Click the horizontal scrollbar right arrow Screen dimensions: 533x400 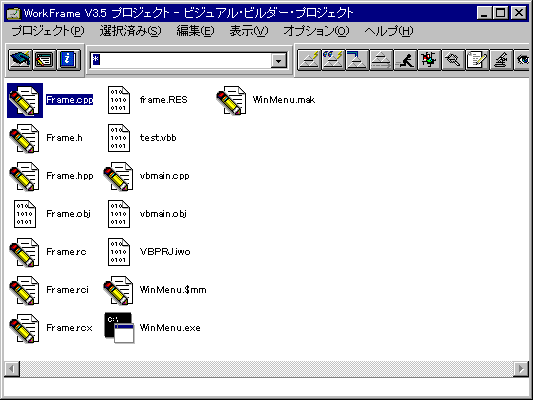[x=521, y=369]
